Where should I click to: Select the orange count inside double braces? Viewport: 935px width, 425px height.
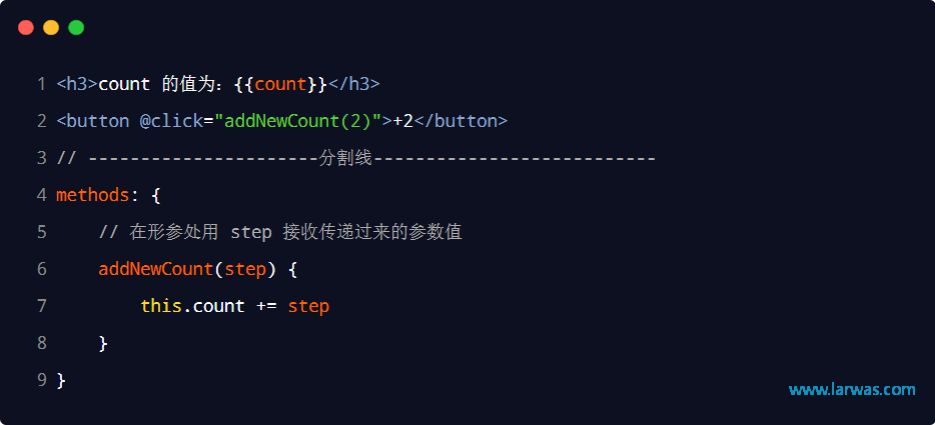280,84
